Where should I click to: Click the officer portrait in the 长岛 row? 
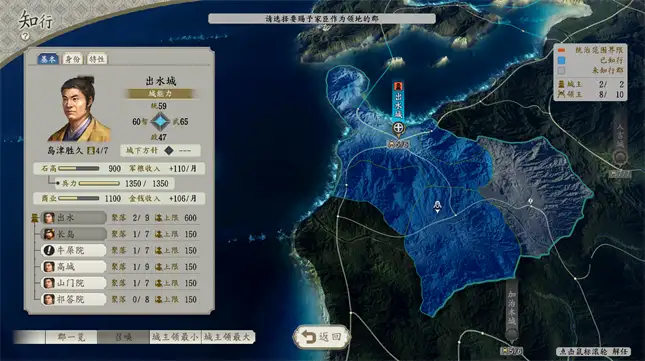coord(49,234)
